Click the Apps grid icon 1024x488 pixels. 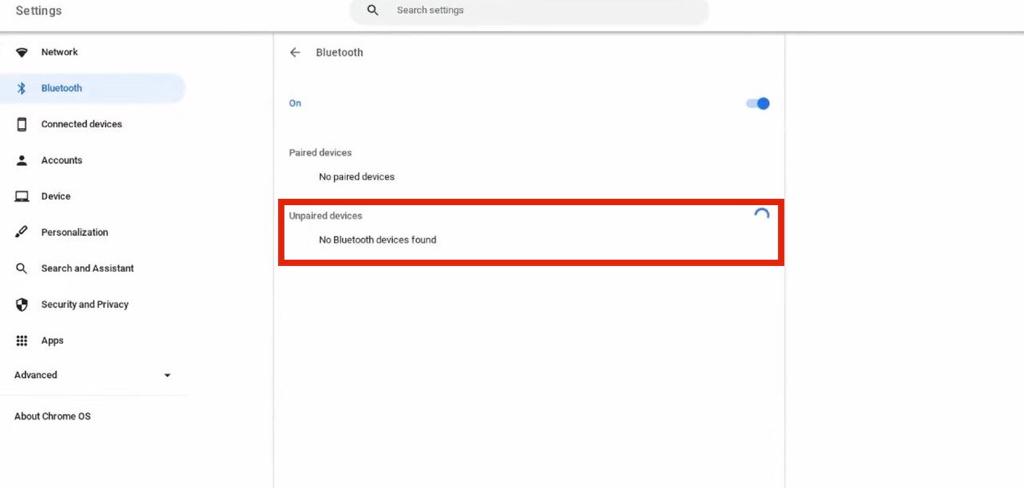point(22,340)
